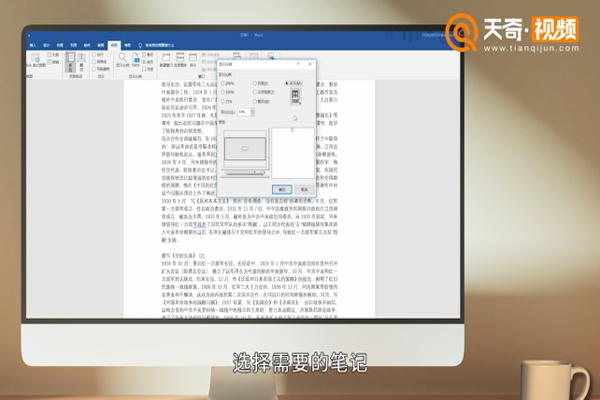
Task: Click the Percent spinner arrows
Action: click(x=252, y=112)
